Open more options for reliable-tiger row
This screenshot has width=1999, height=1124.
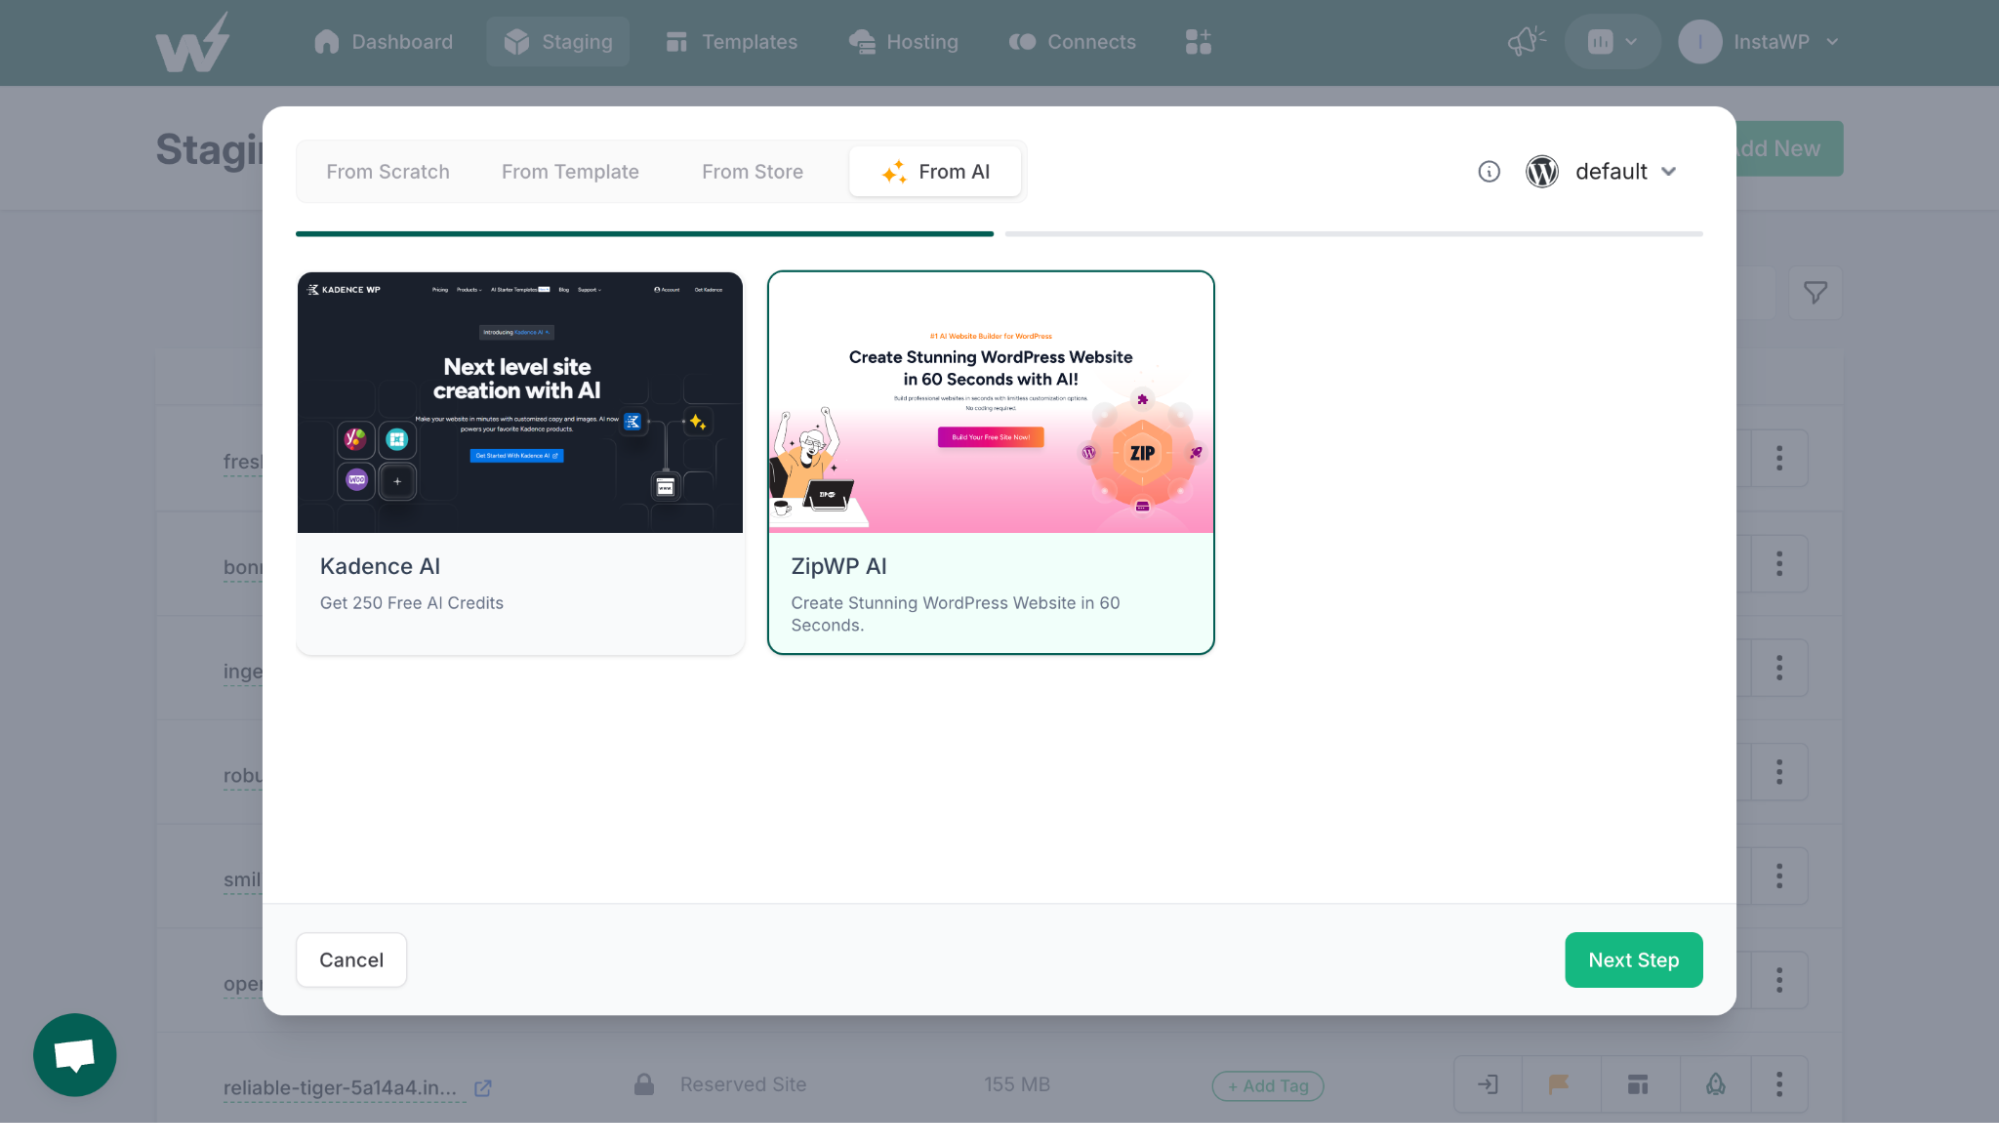coord(1779,1084)
